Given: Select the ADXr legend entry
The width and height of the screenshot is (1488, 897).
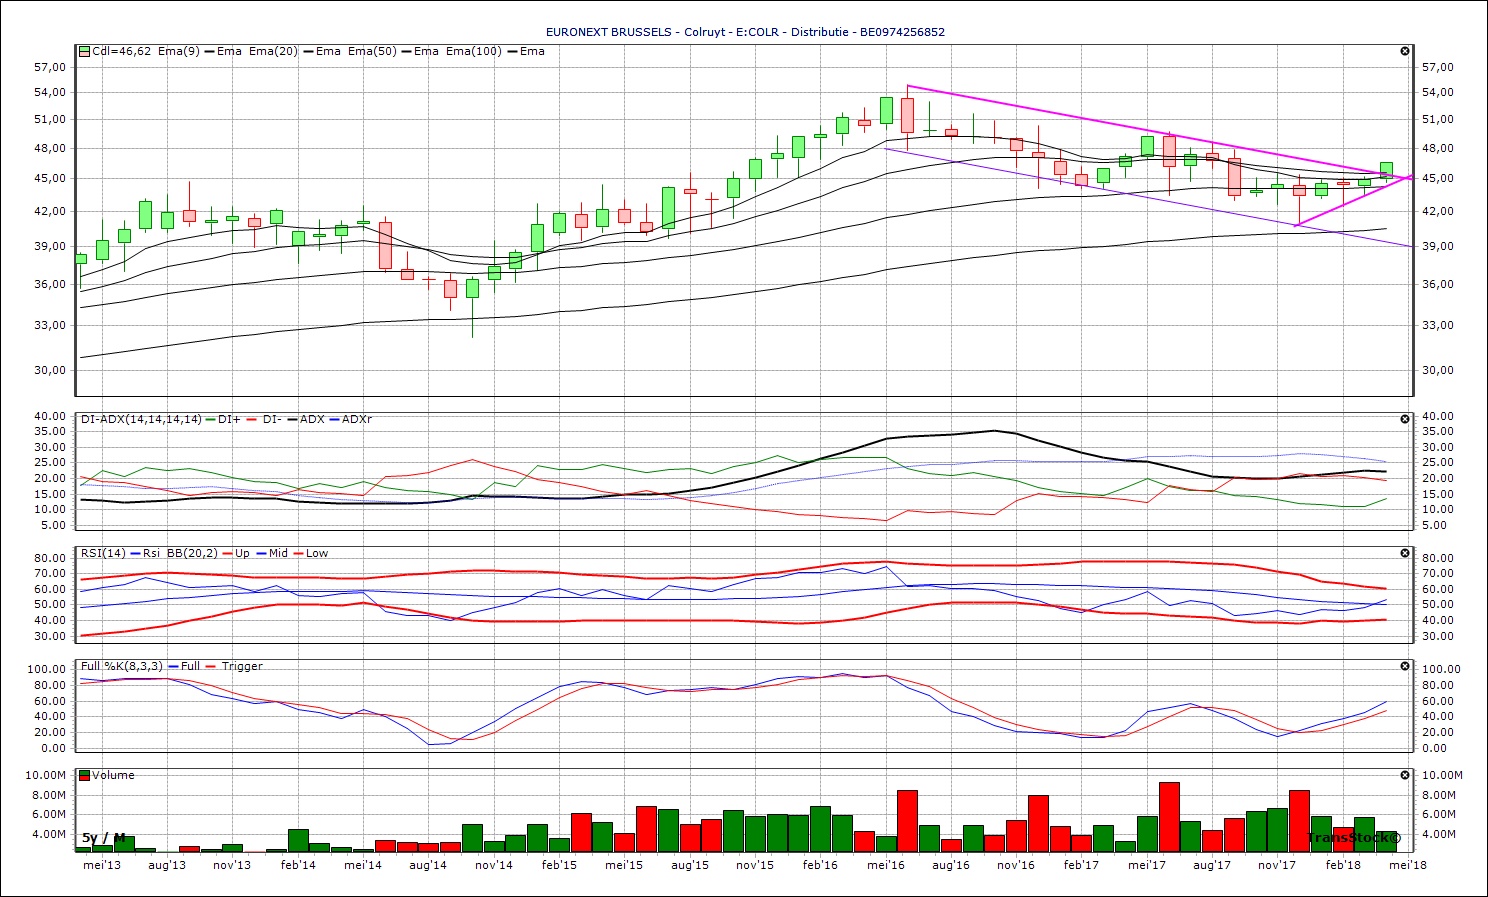Looking at the screenshot, I should pos(357,420).
